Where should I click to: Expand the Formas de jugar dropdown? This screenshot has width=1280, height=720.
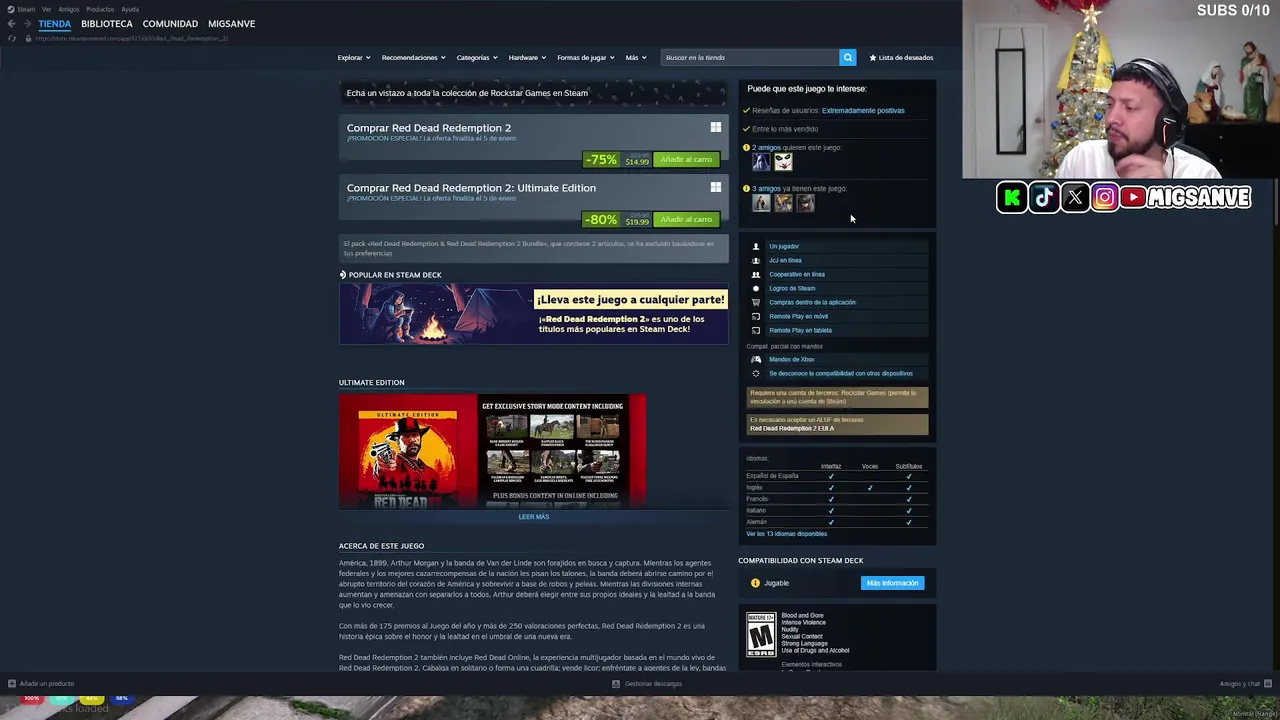click(x=586, y=57)
